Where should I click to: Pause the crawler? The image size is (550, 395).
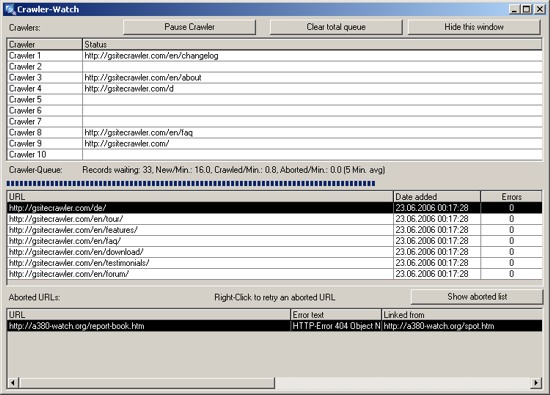pyautogui.click(x=189, y=27)
